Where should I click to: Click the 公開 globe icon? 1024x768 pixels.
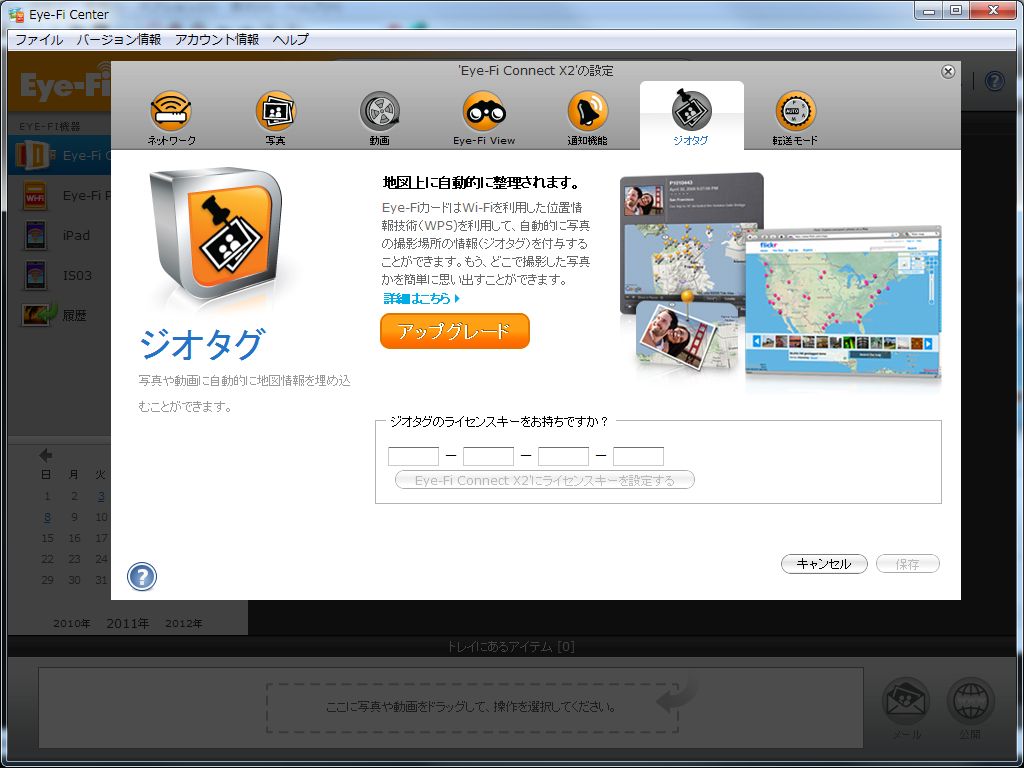click(x=970, y=702)
